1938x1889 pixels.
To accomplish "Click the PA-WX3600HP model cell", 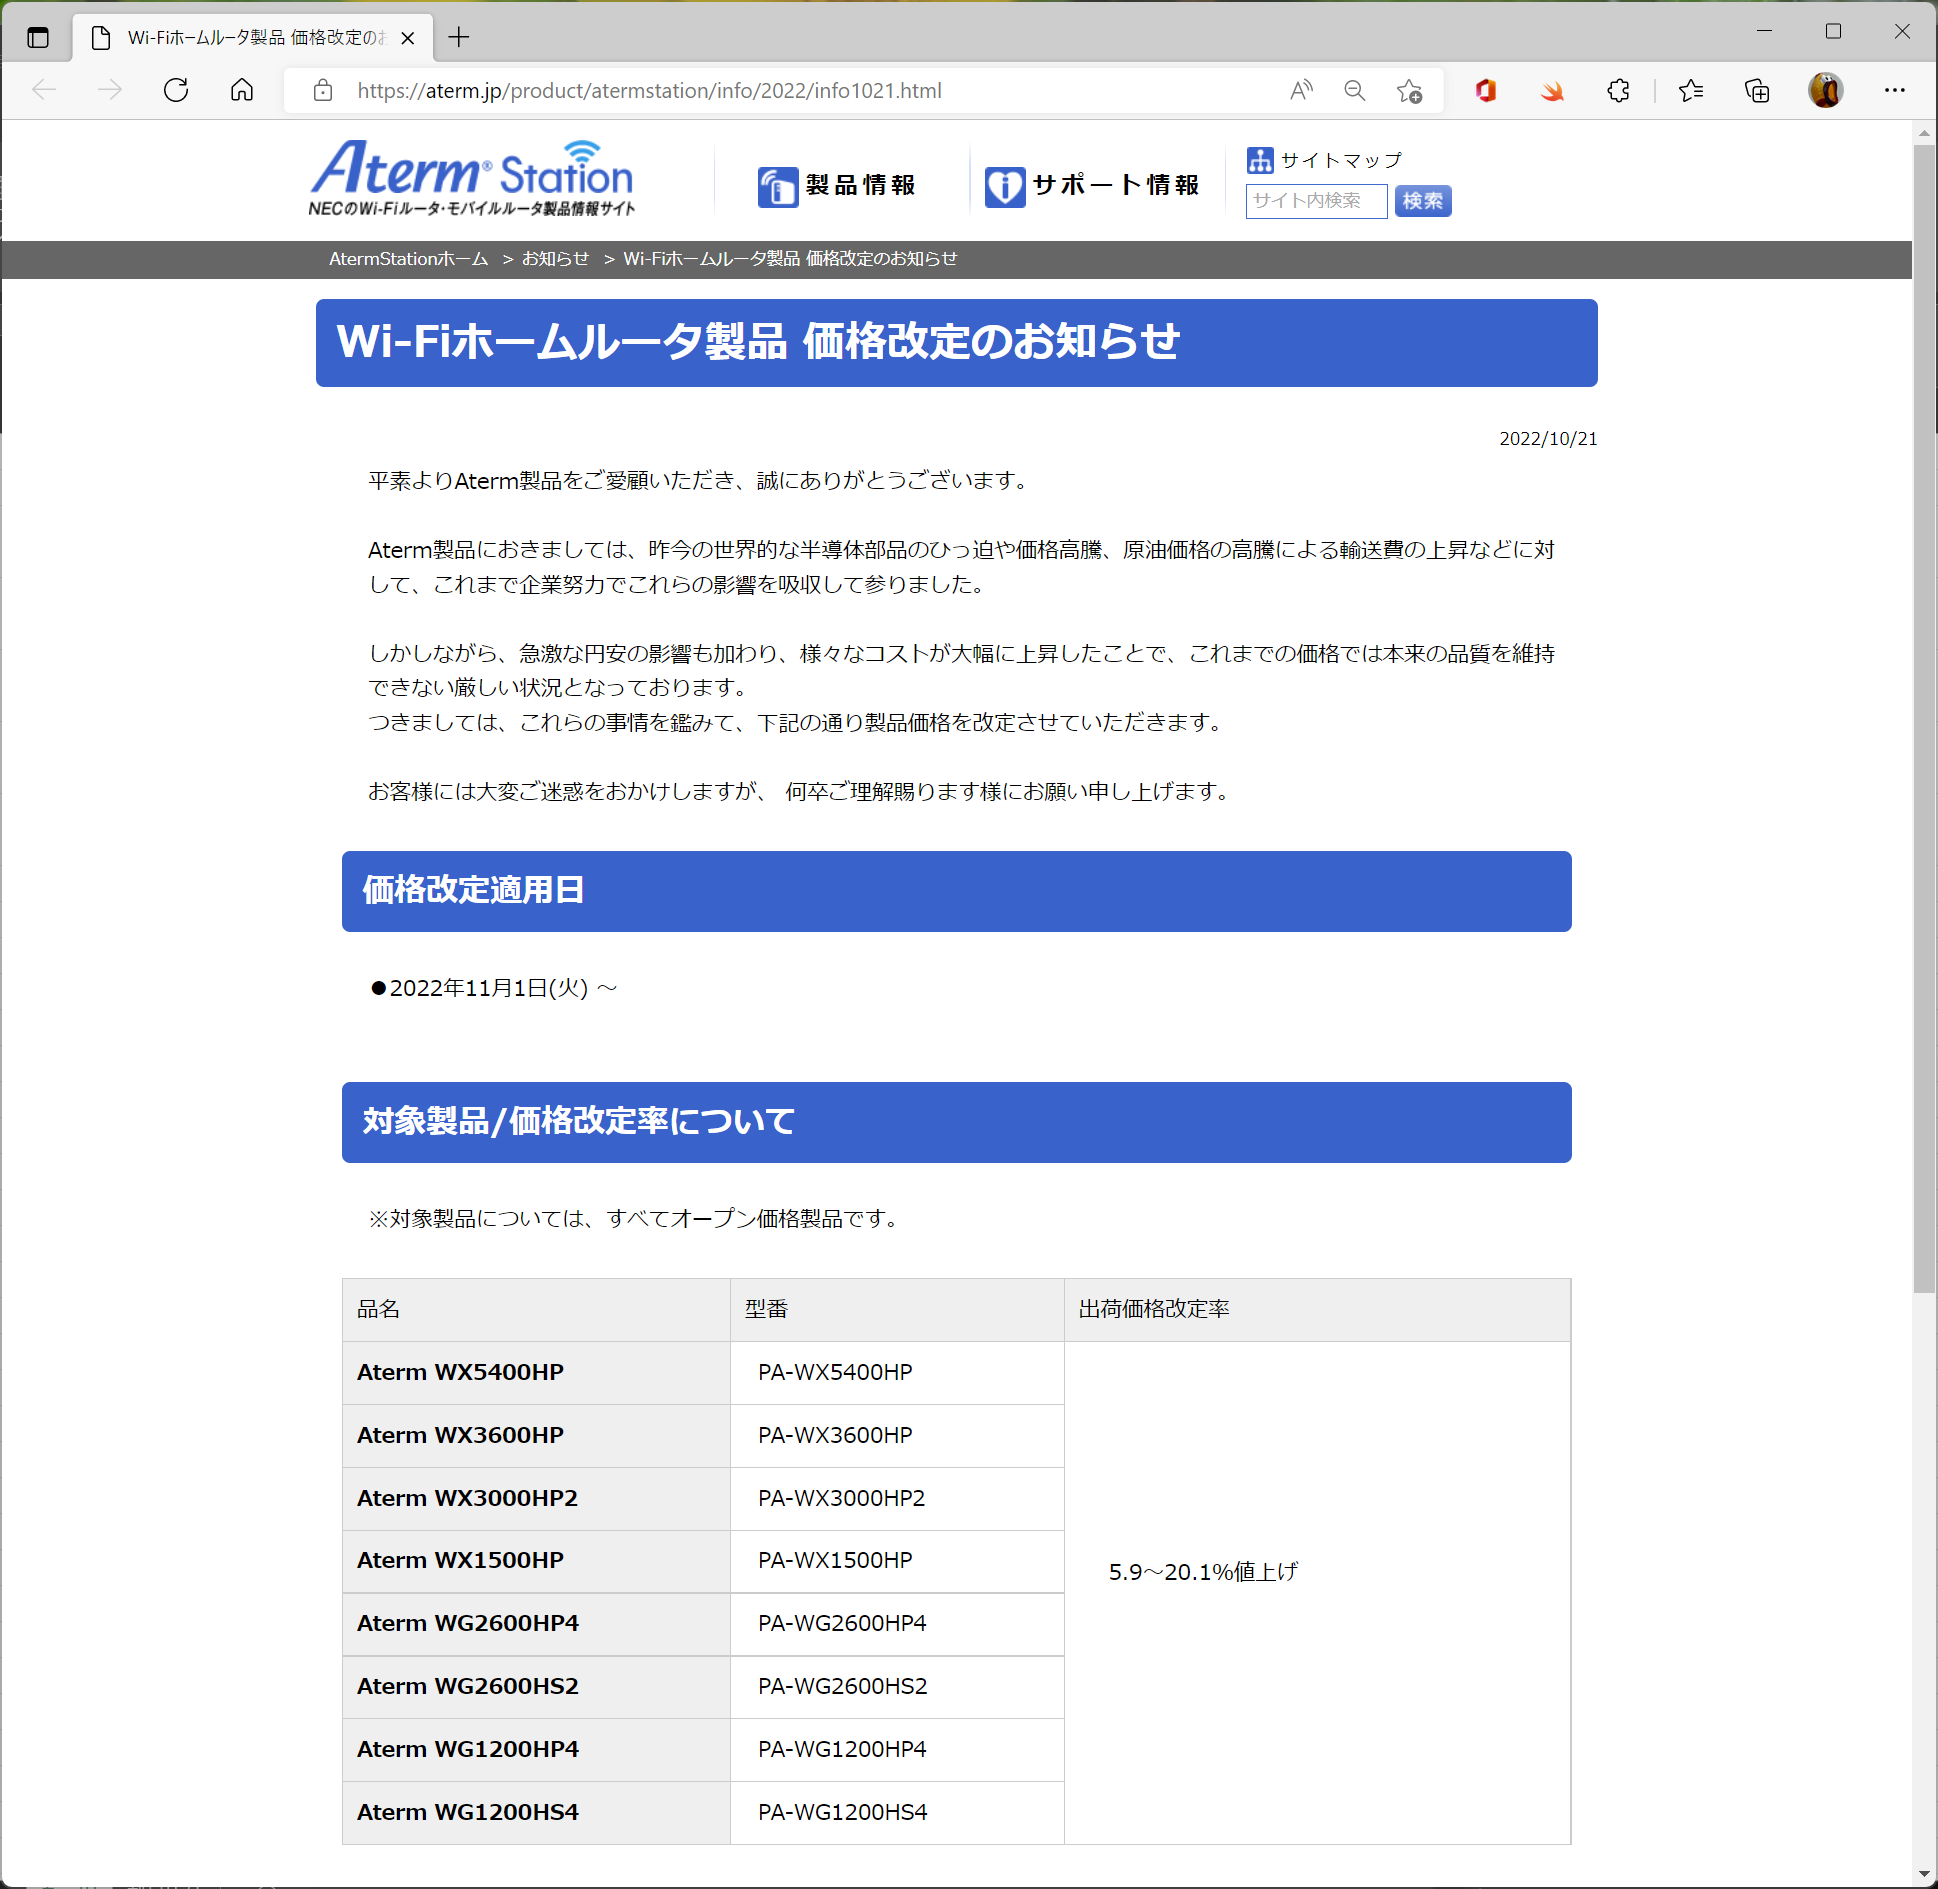I will tap(897, 1436).
